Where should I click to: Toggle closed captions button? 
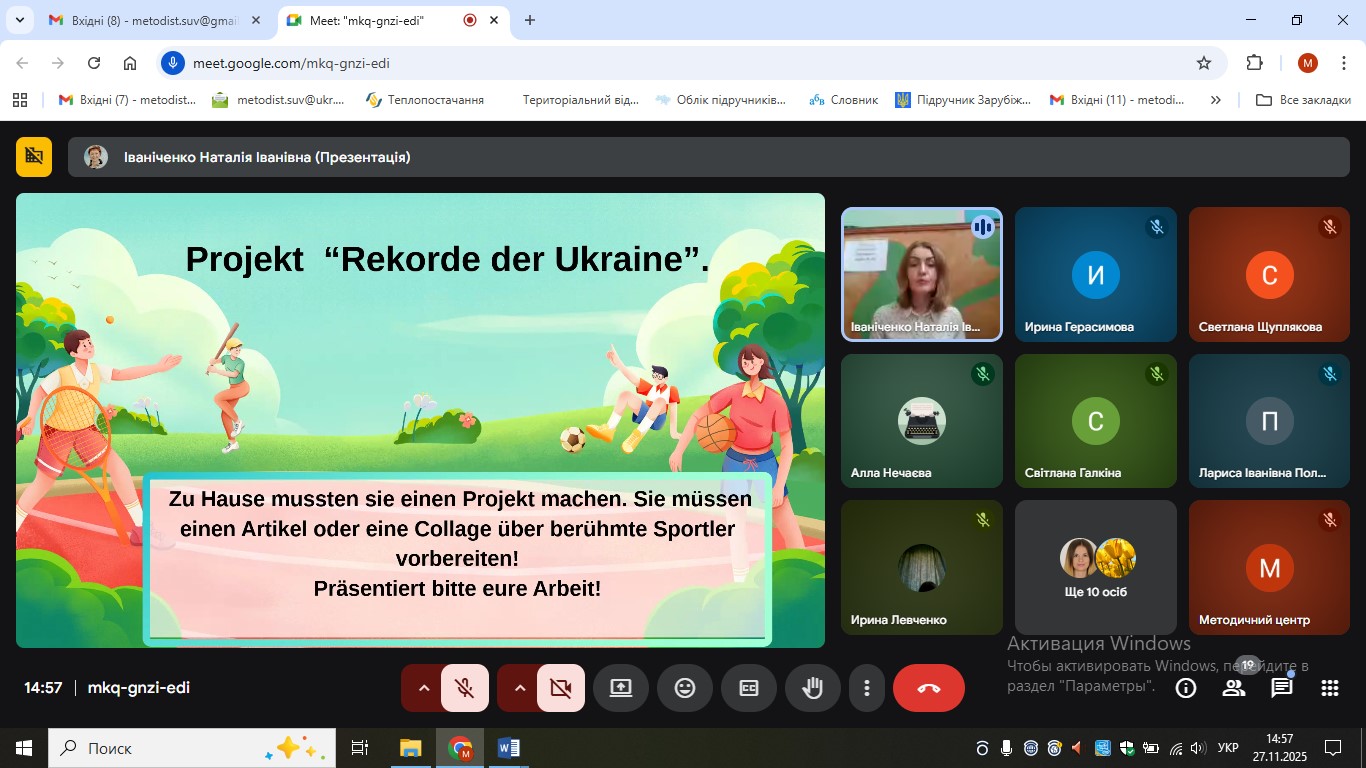coord(749,688)
